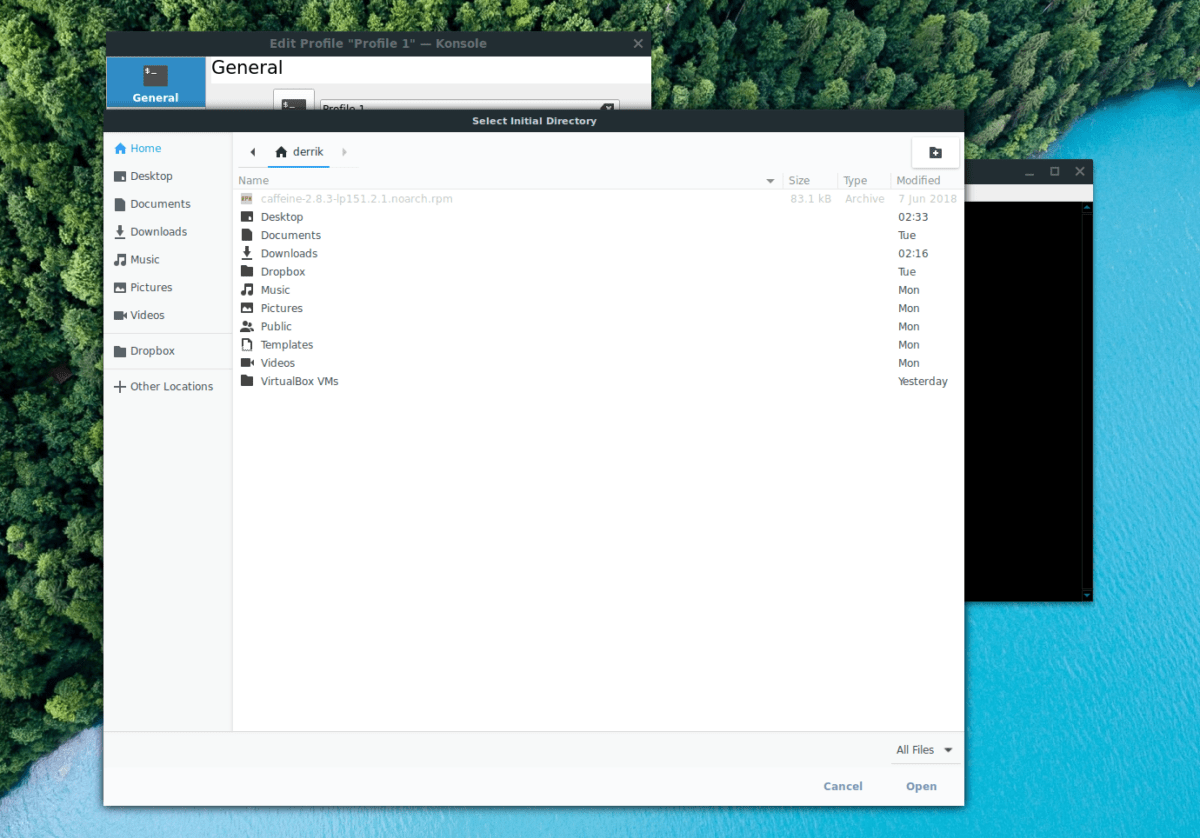The image size is (1200, 838).
Task: Select Home in the sidebar
Action: coord(145,148)
